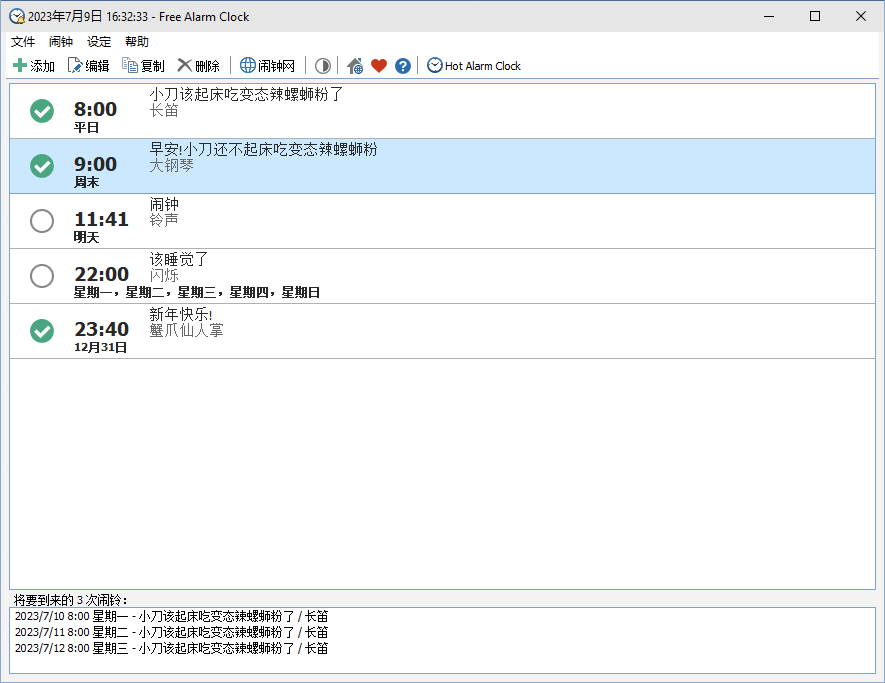Image resolution: width=885 pixels, height=683 pixels.
Task: Enable the 22:00 alarm circle
Action: 42,276
